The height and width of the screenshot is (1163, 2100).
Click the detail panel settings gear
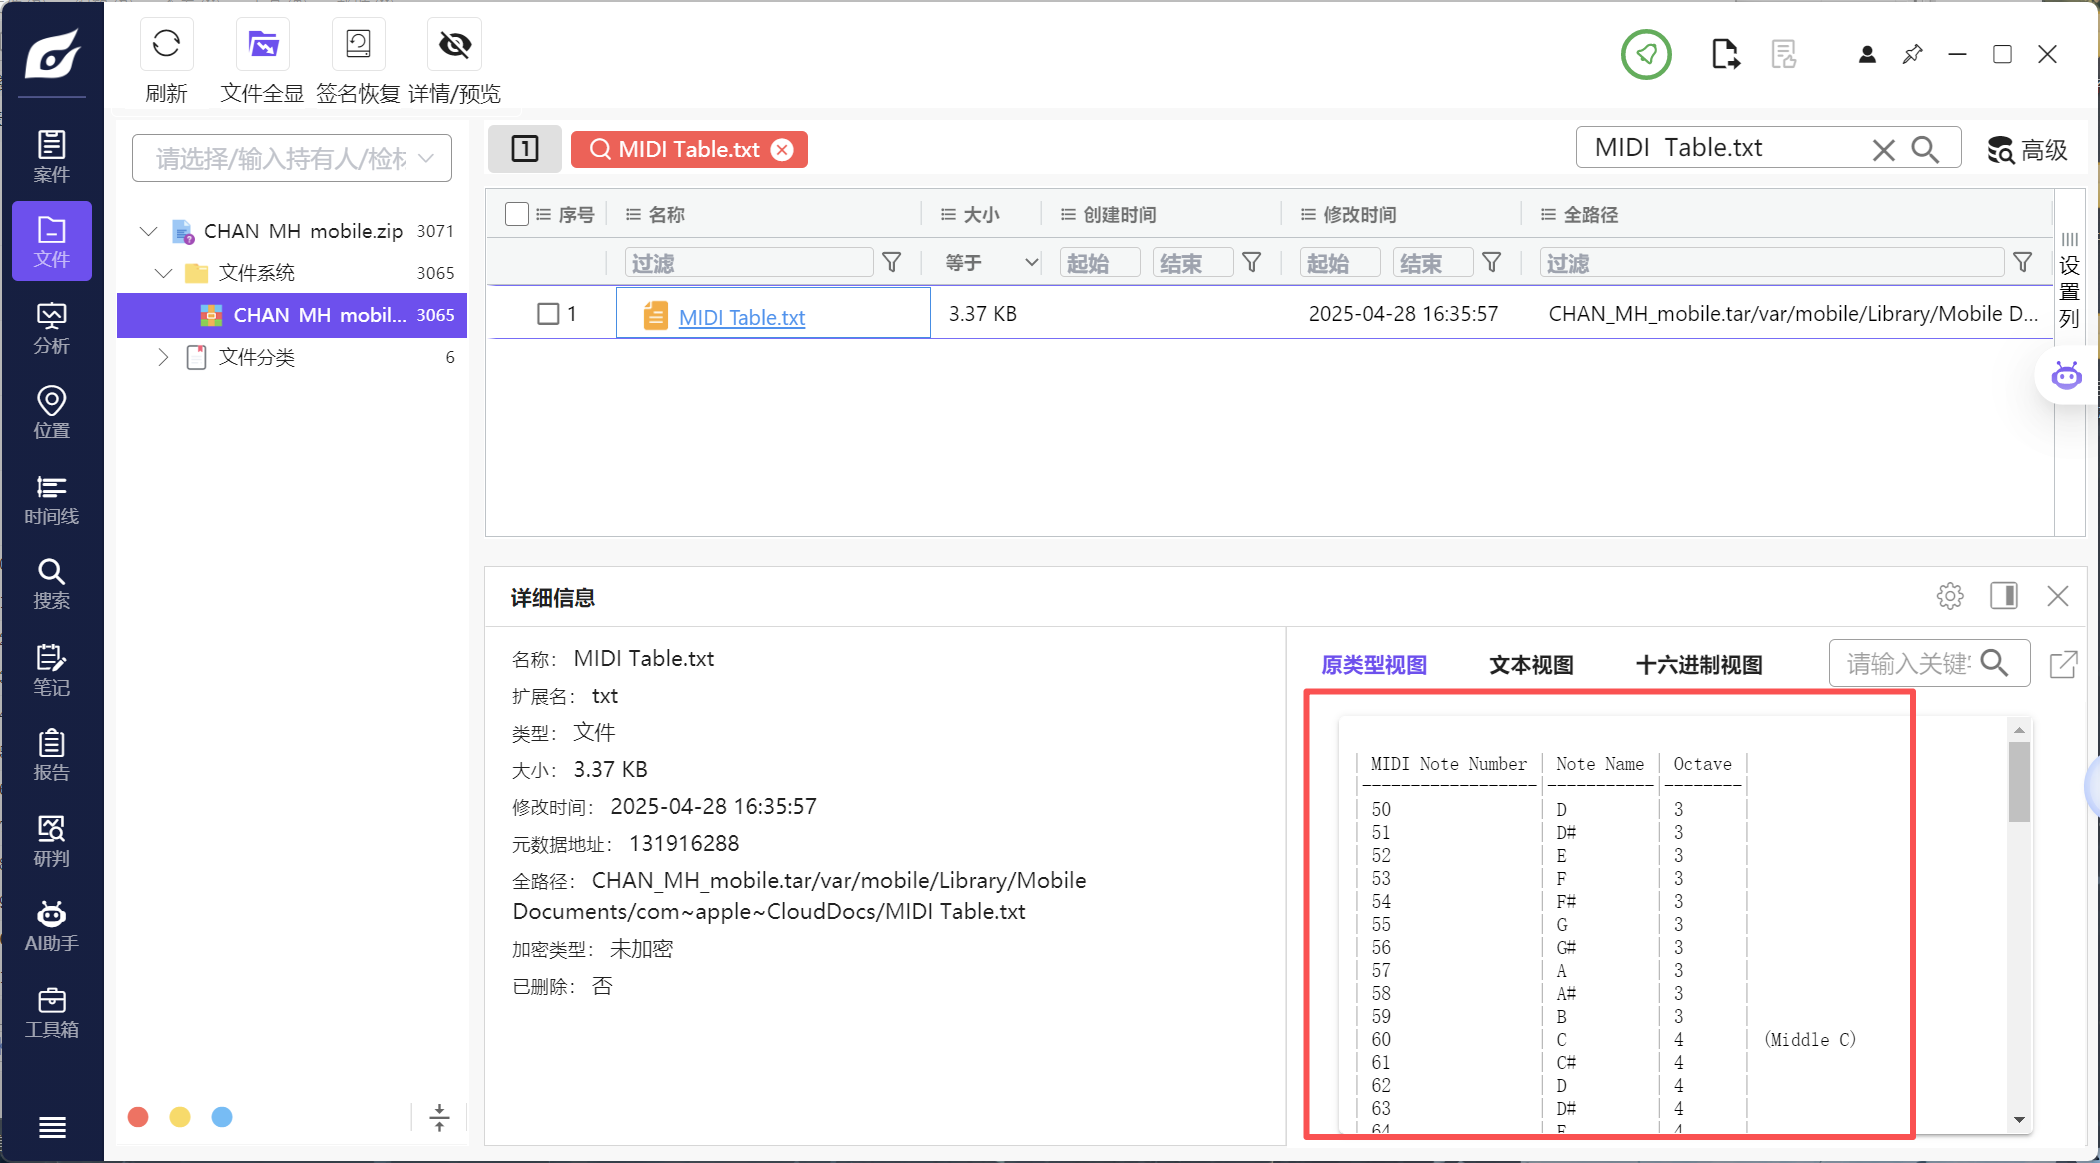tap(1949, 596)
